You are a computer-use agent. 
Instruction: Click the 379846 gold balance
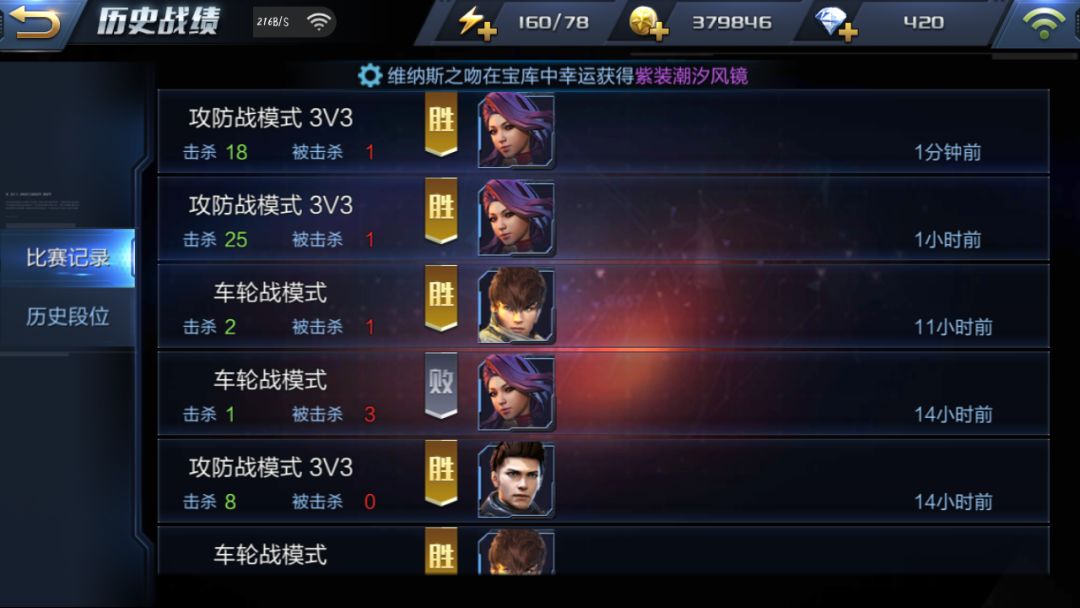coord(731,23)
